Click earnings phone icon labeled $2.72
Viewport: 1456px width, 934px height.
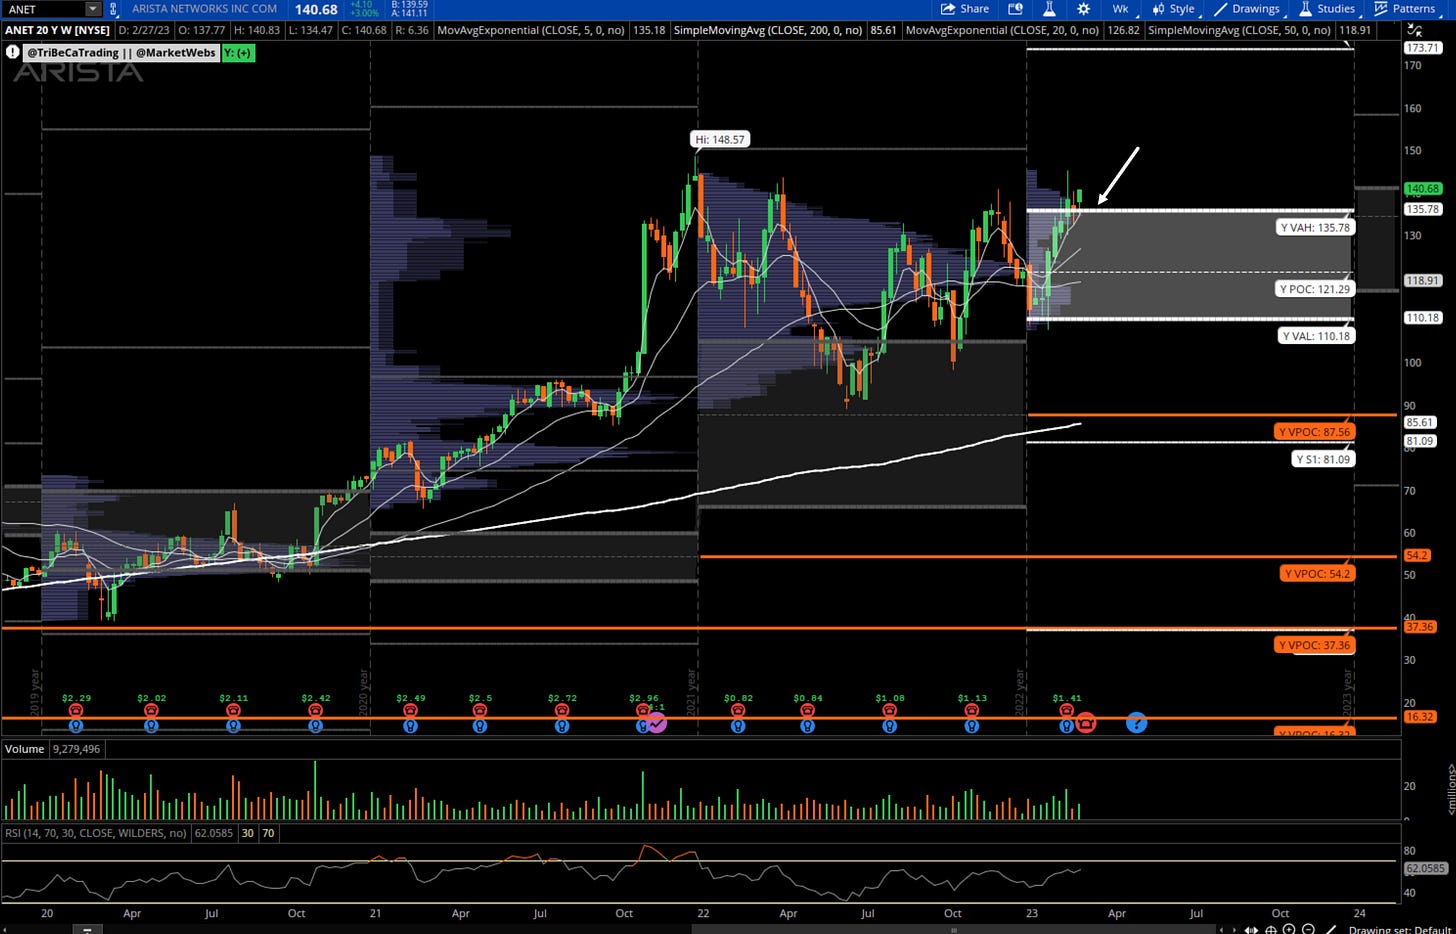click(x=562, y=711)
